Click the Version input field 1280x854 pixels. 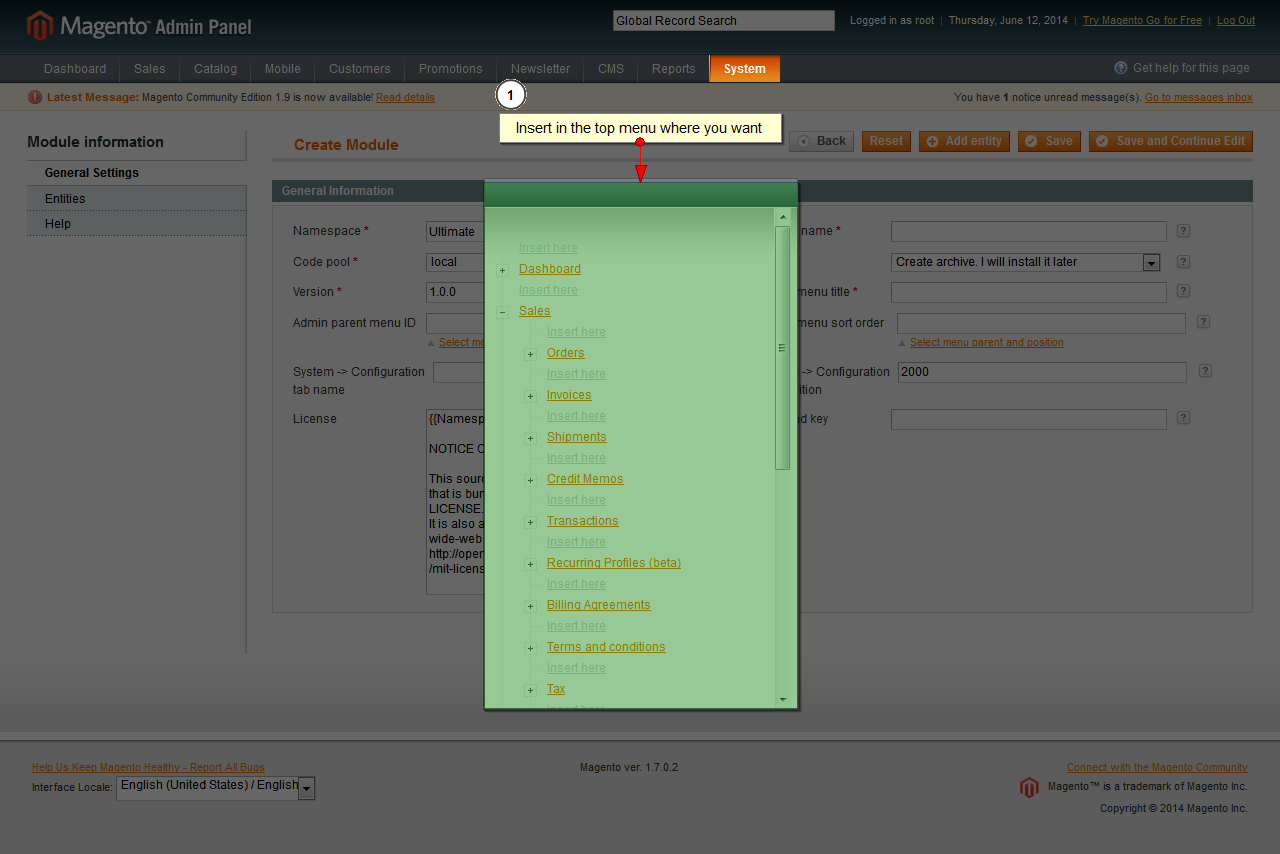point(455,292)
